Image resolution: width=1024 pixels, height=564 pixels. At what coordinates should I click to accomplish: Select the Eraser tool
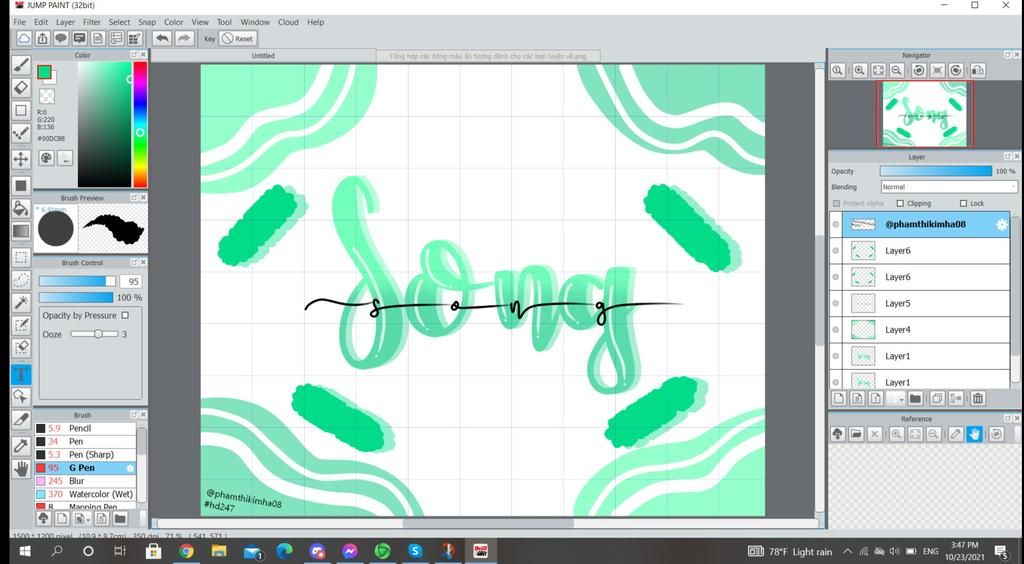tap(21, 87)
